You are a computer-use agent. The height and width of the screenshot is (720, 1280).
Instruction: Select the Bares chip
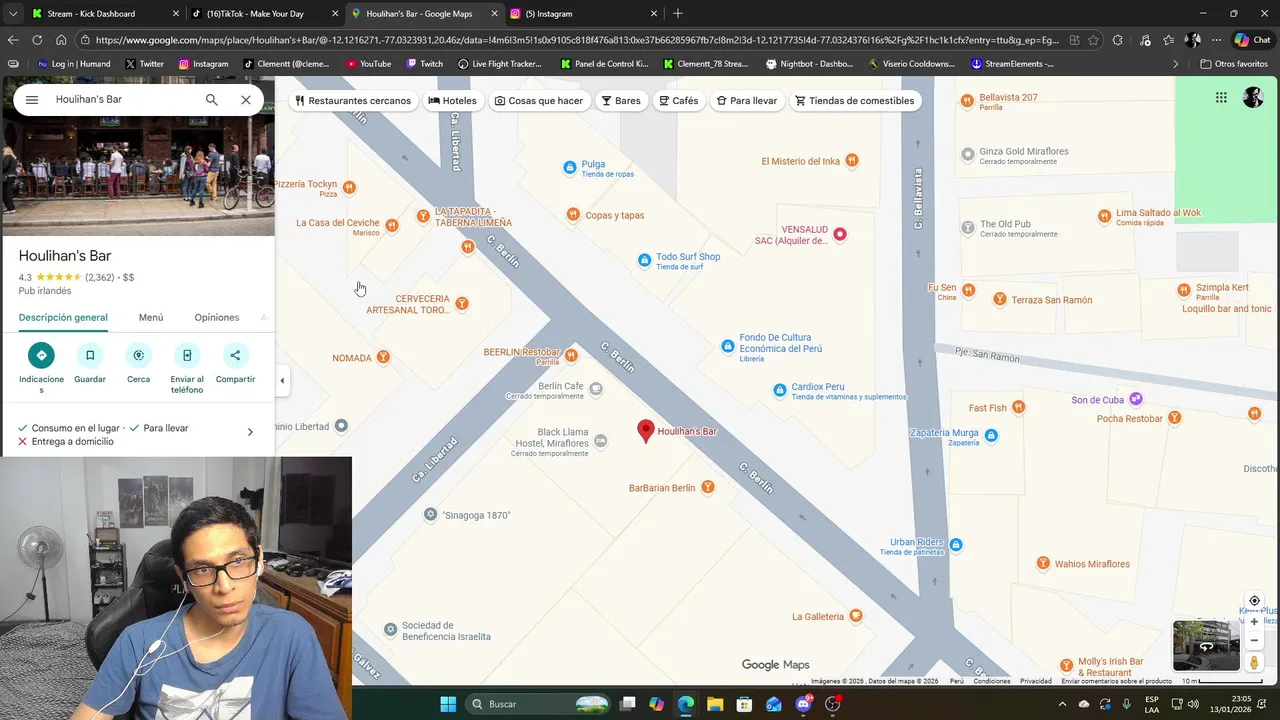click(x=621, y=101)
